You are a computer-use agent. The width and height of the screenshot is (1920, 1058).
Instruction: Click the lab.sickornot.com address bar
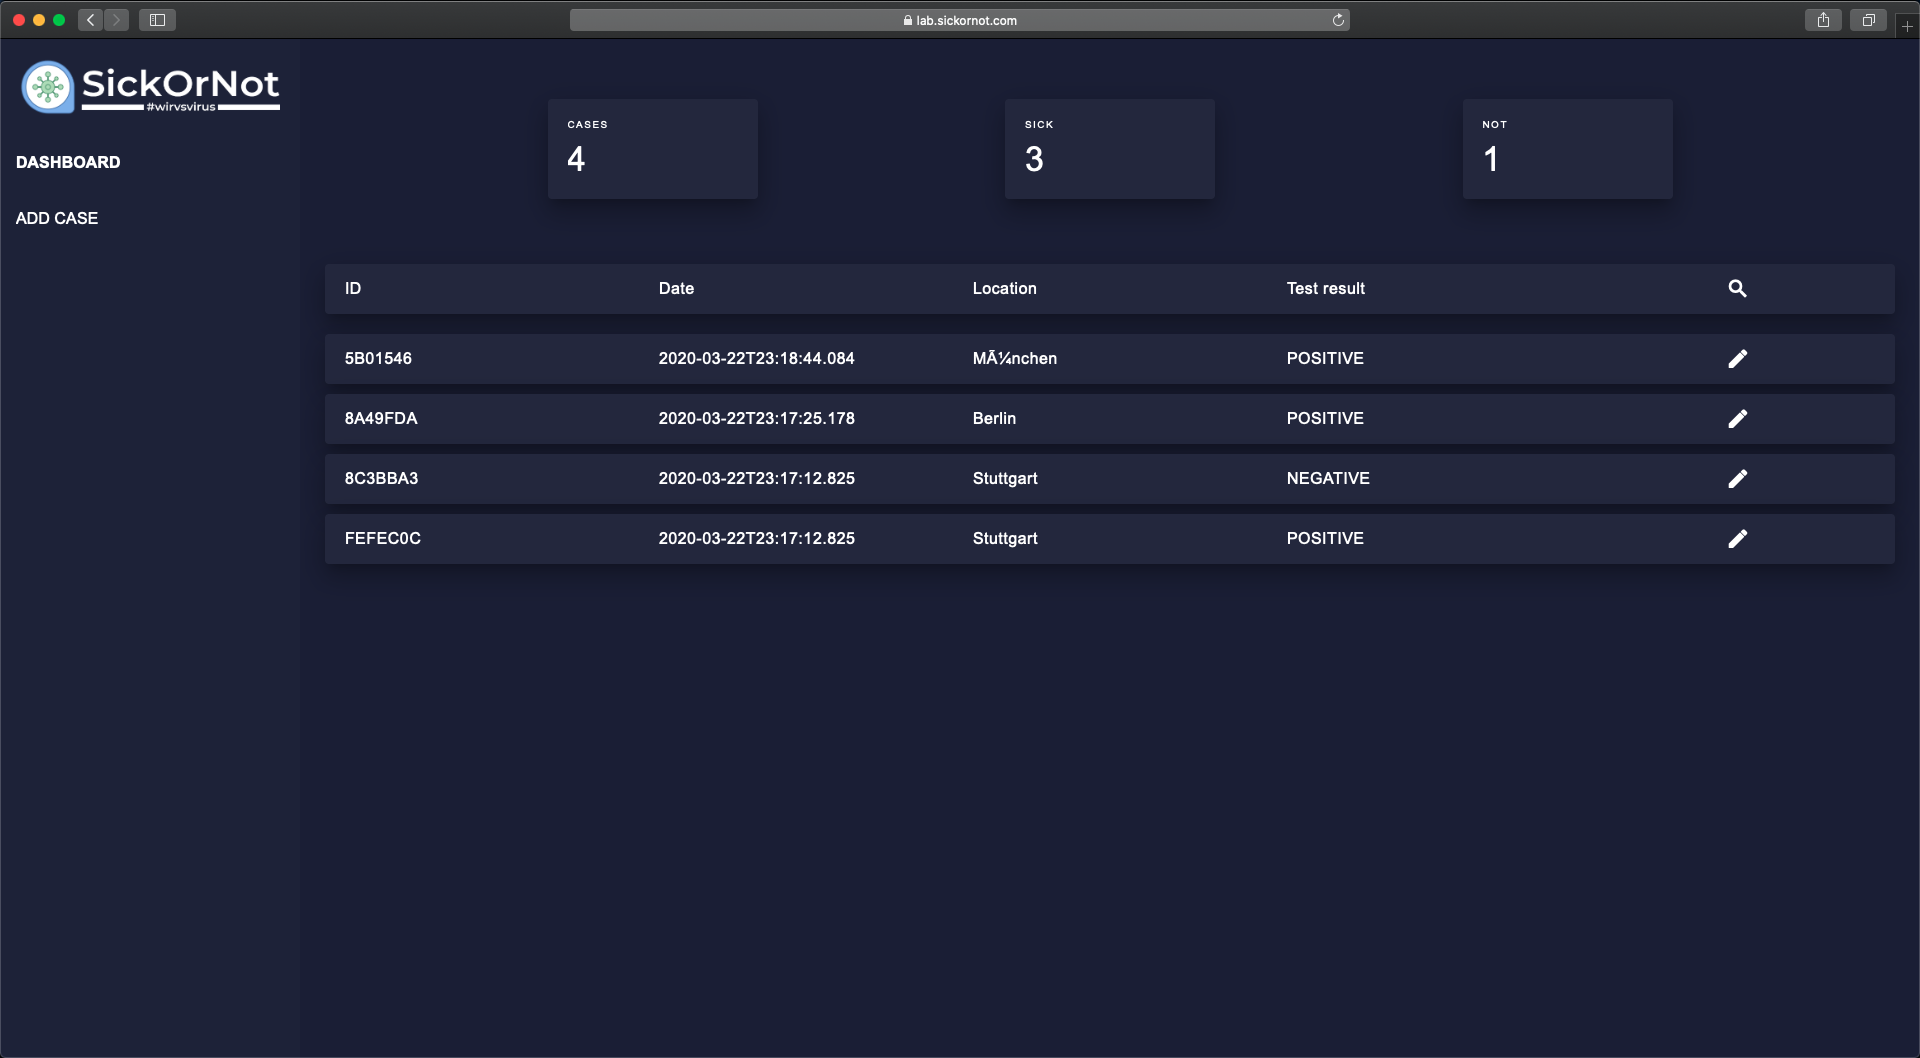tap(959, 20)
